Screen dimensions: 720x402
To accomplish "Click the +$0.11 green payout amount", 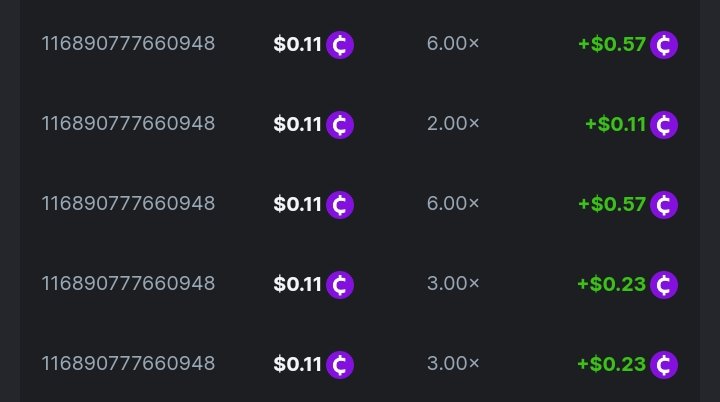I will [x=615, y=125].
